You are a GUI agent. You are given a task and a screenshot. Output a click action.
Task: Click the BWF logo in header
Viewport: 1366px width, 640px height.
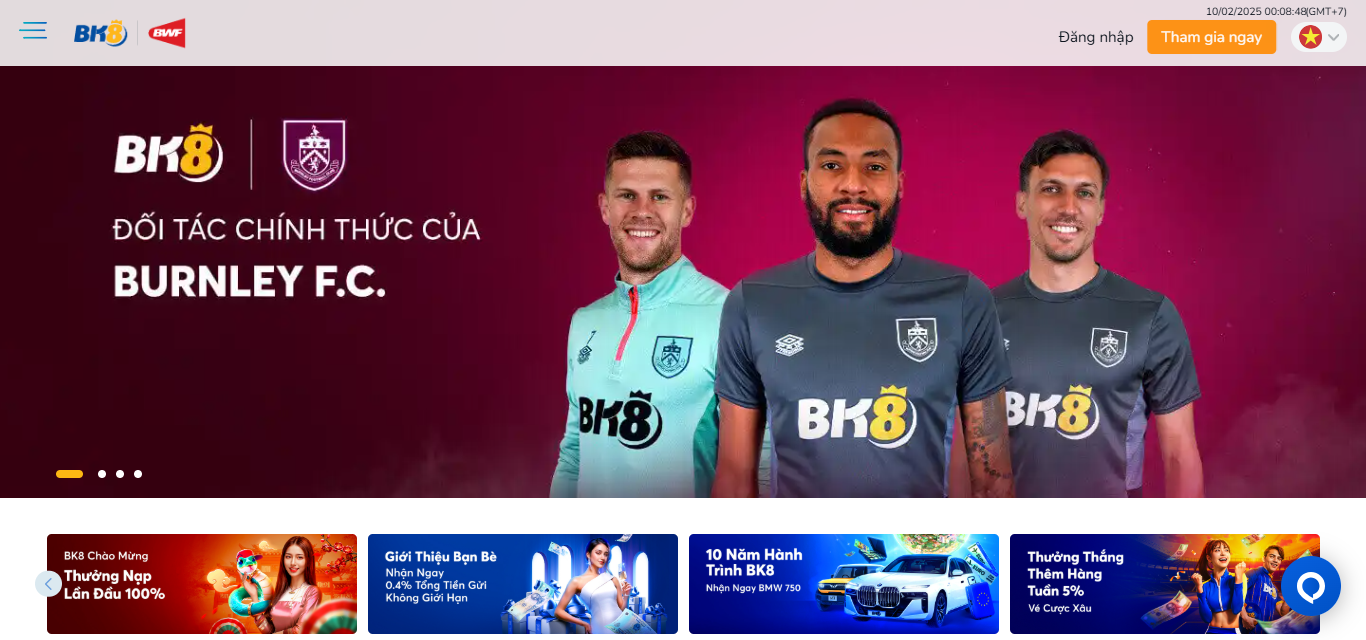(167, 33)
